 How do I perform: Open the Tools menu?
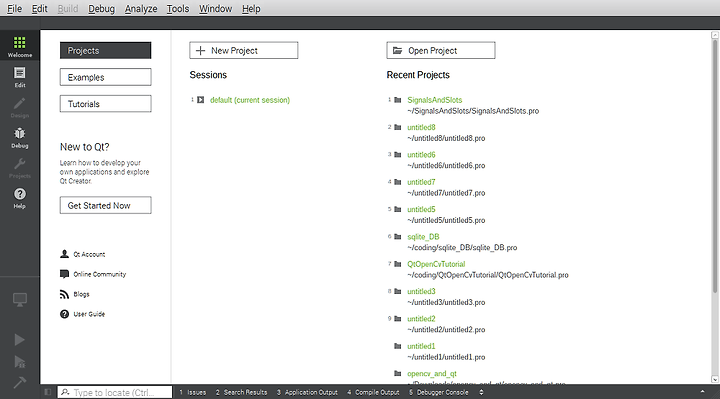178,8
